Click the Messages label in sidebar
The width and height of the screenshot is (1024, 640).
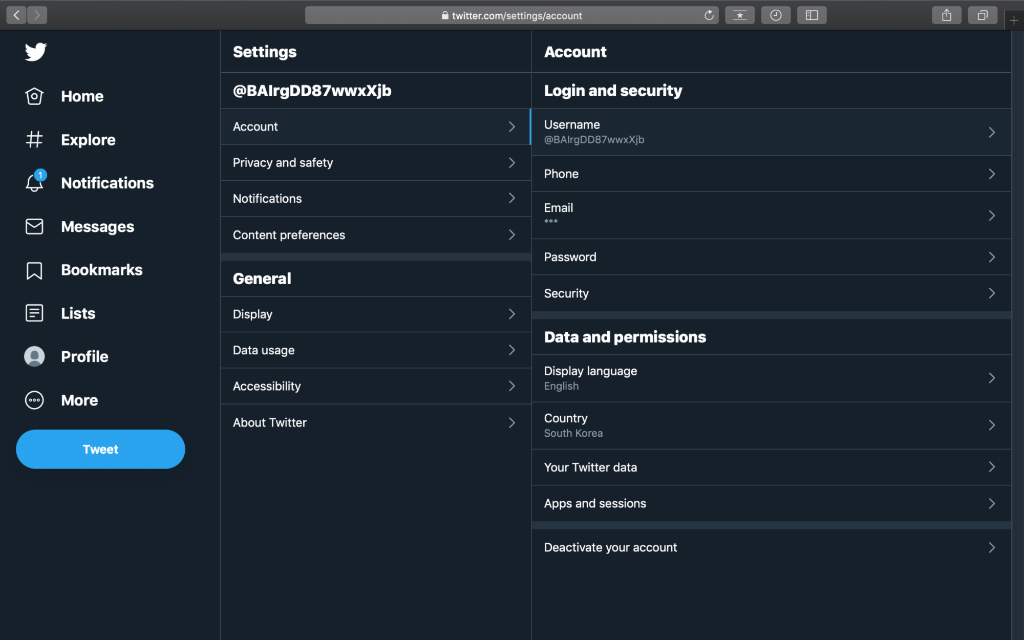click(97, 227)
